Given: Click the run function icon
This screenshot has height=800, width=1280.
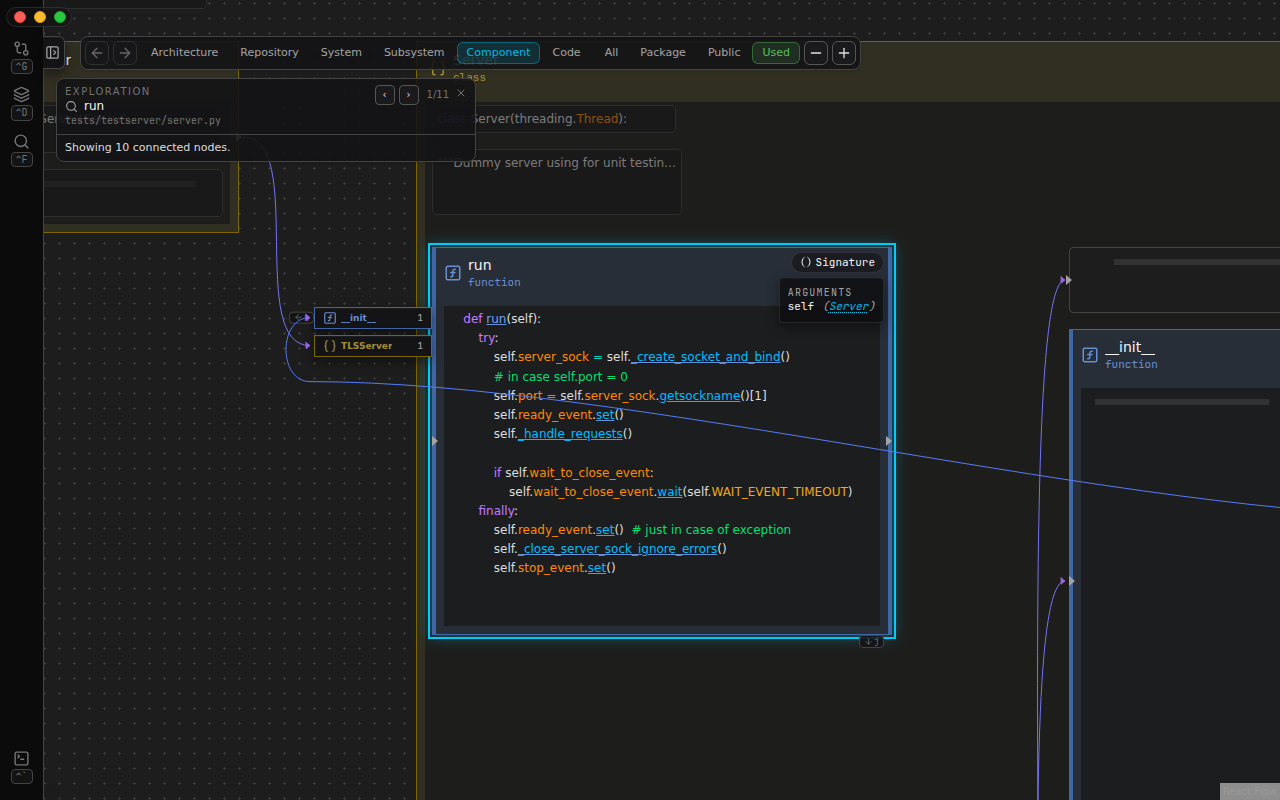Looking at the screenshot, I should tap(453, 272).
